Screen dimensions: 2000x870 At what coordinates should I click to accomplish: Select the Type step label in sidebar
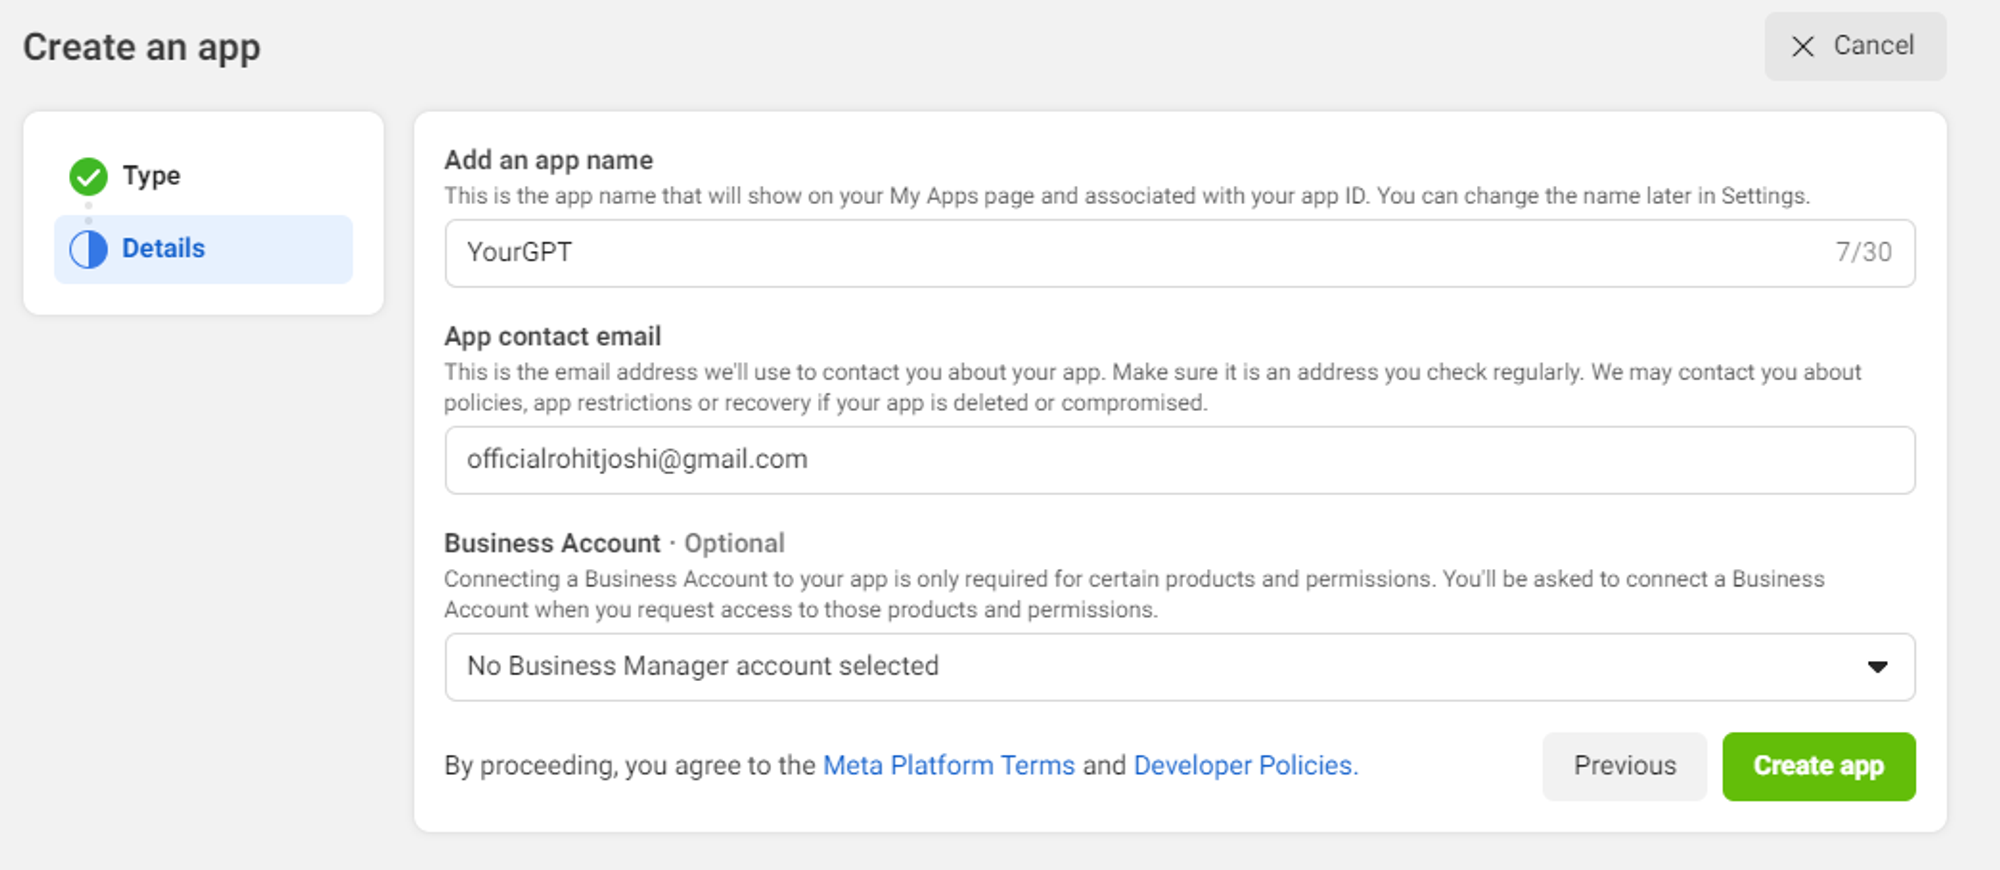151,176
